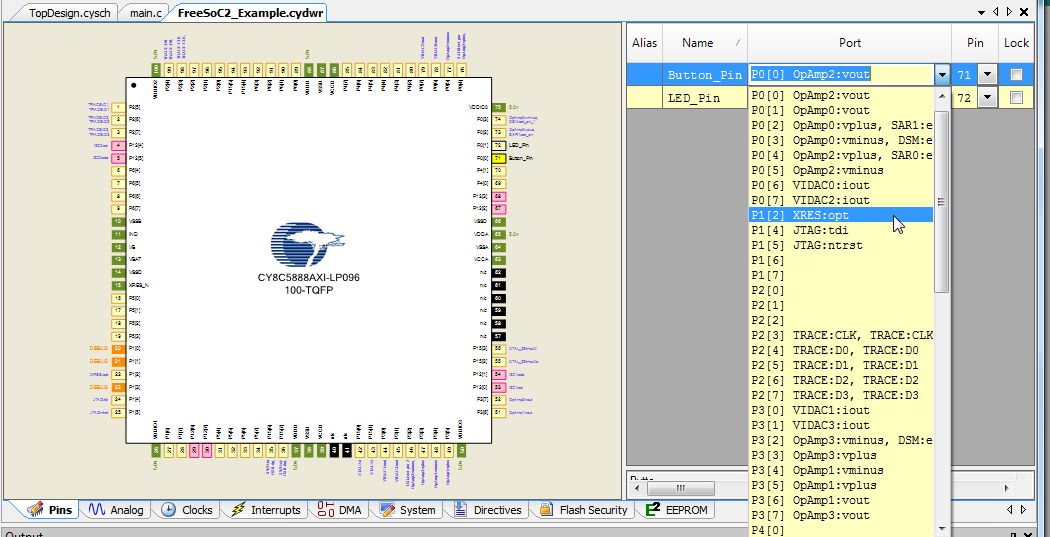Open the main.c tab
This screenshot has height=537, width=1050.
tap(145, 13)
